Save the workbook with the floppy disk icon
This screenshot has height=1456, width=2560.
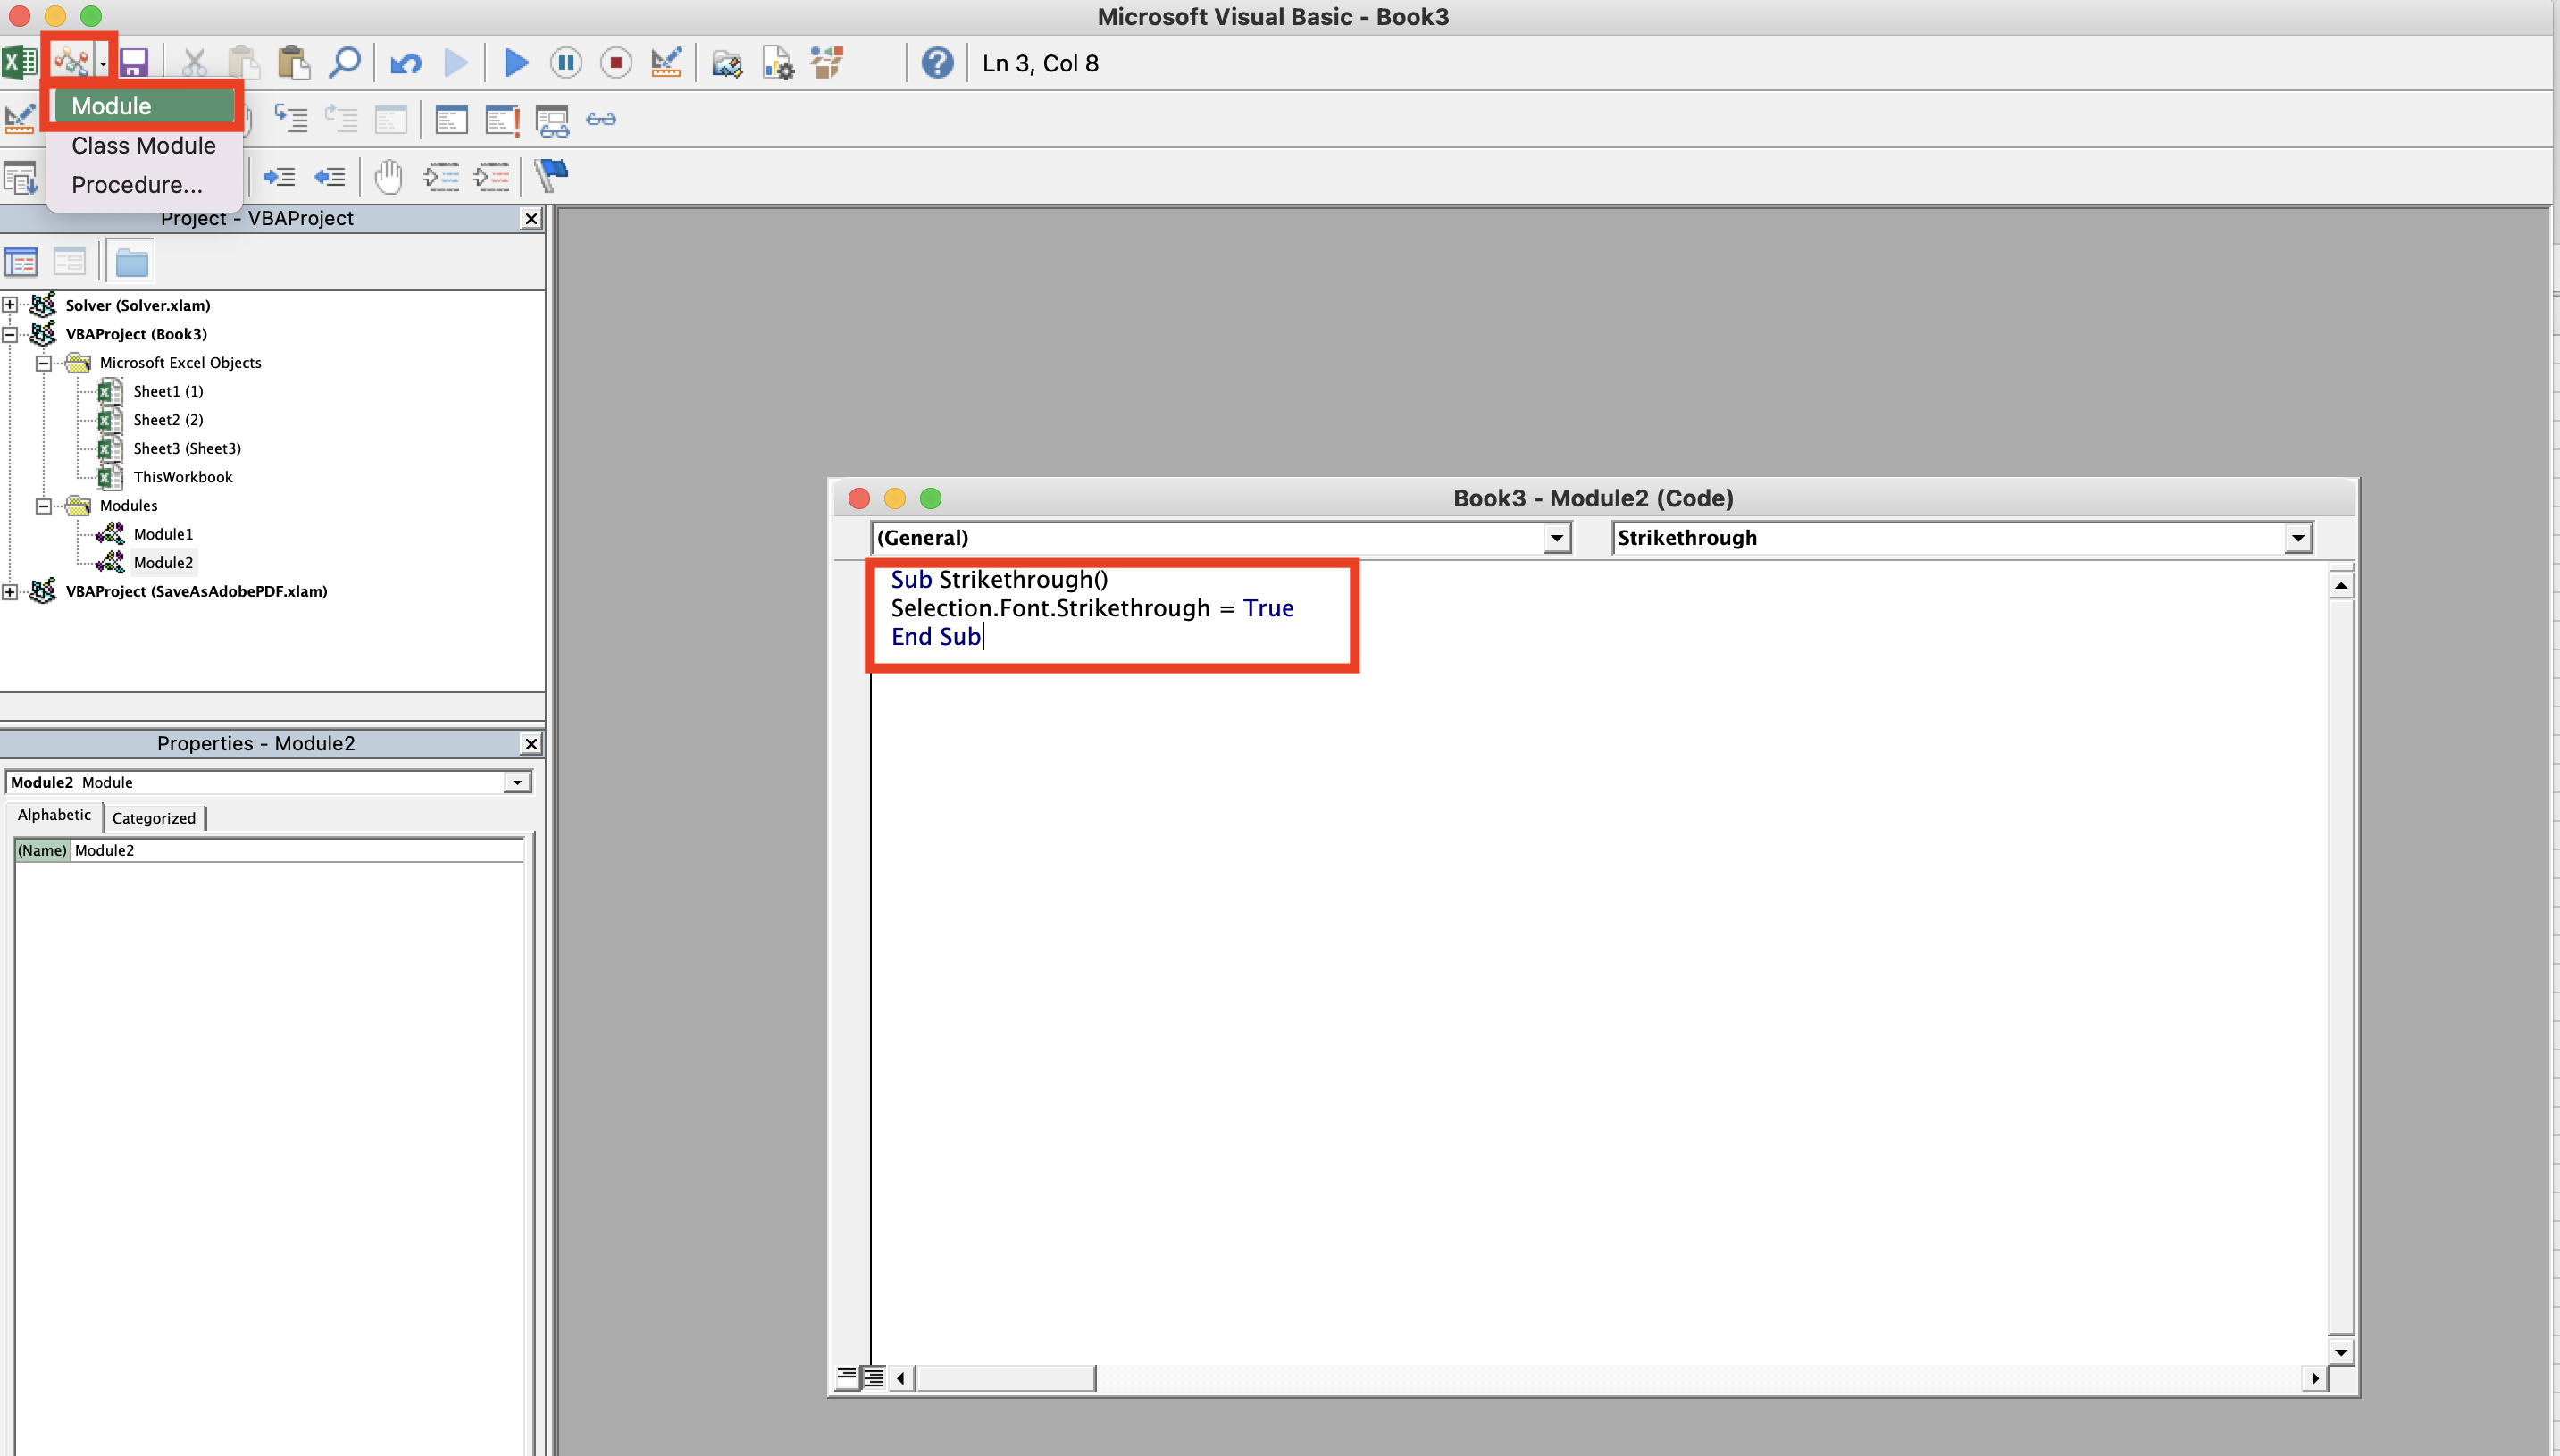pos(134,63)
